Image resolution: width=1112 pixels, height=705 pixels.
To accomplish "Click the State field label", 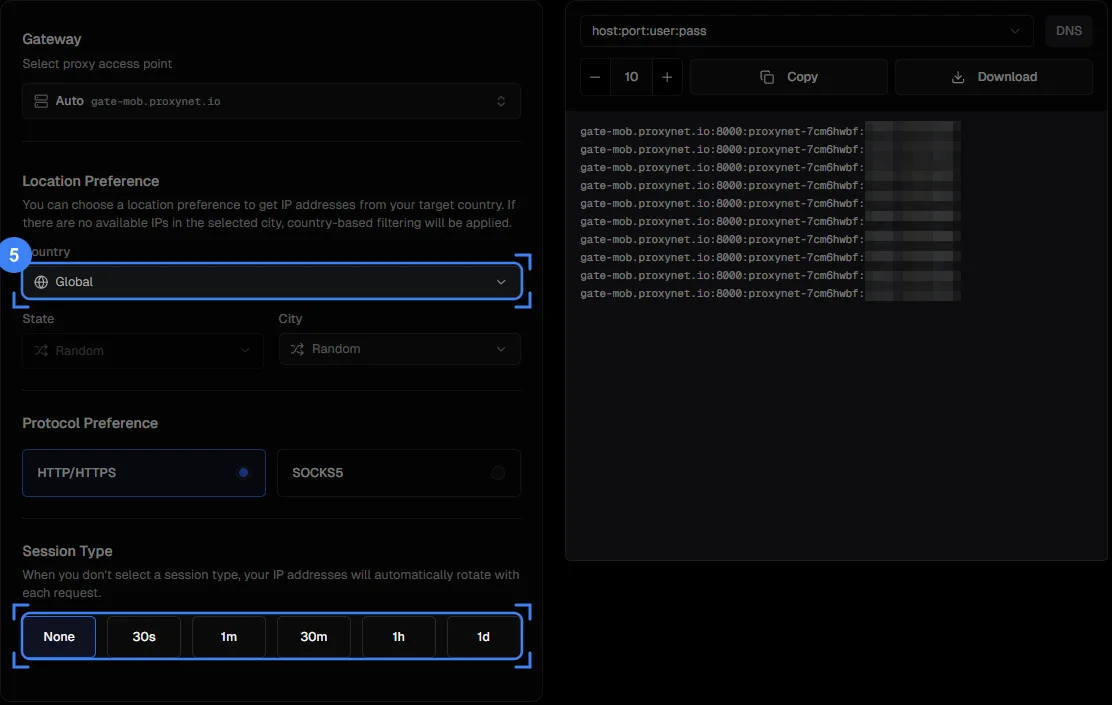I will (38, 319).
